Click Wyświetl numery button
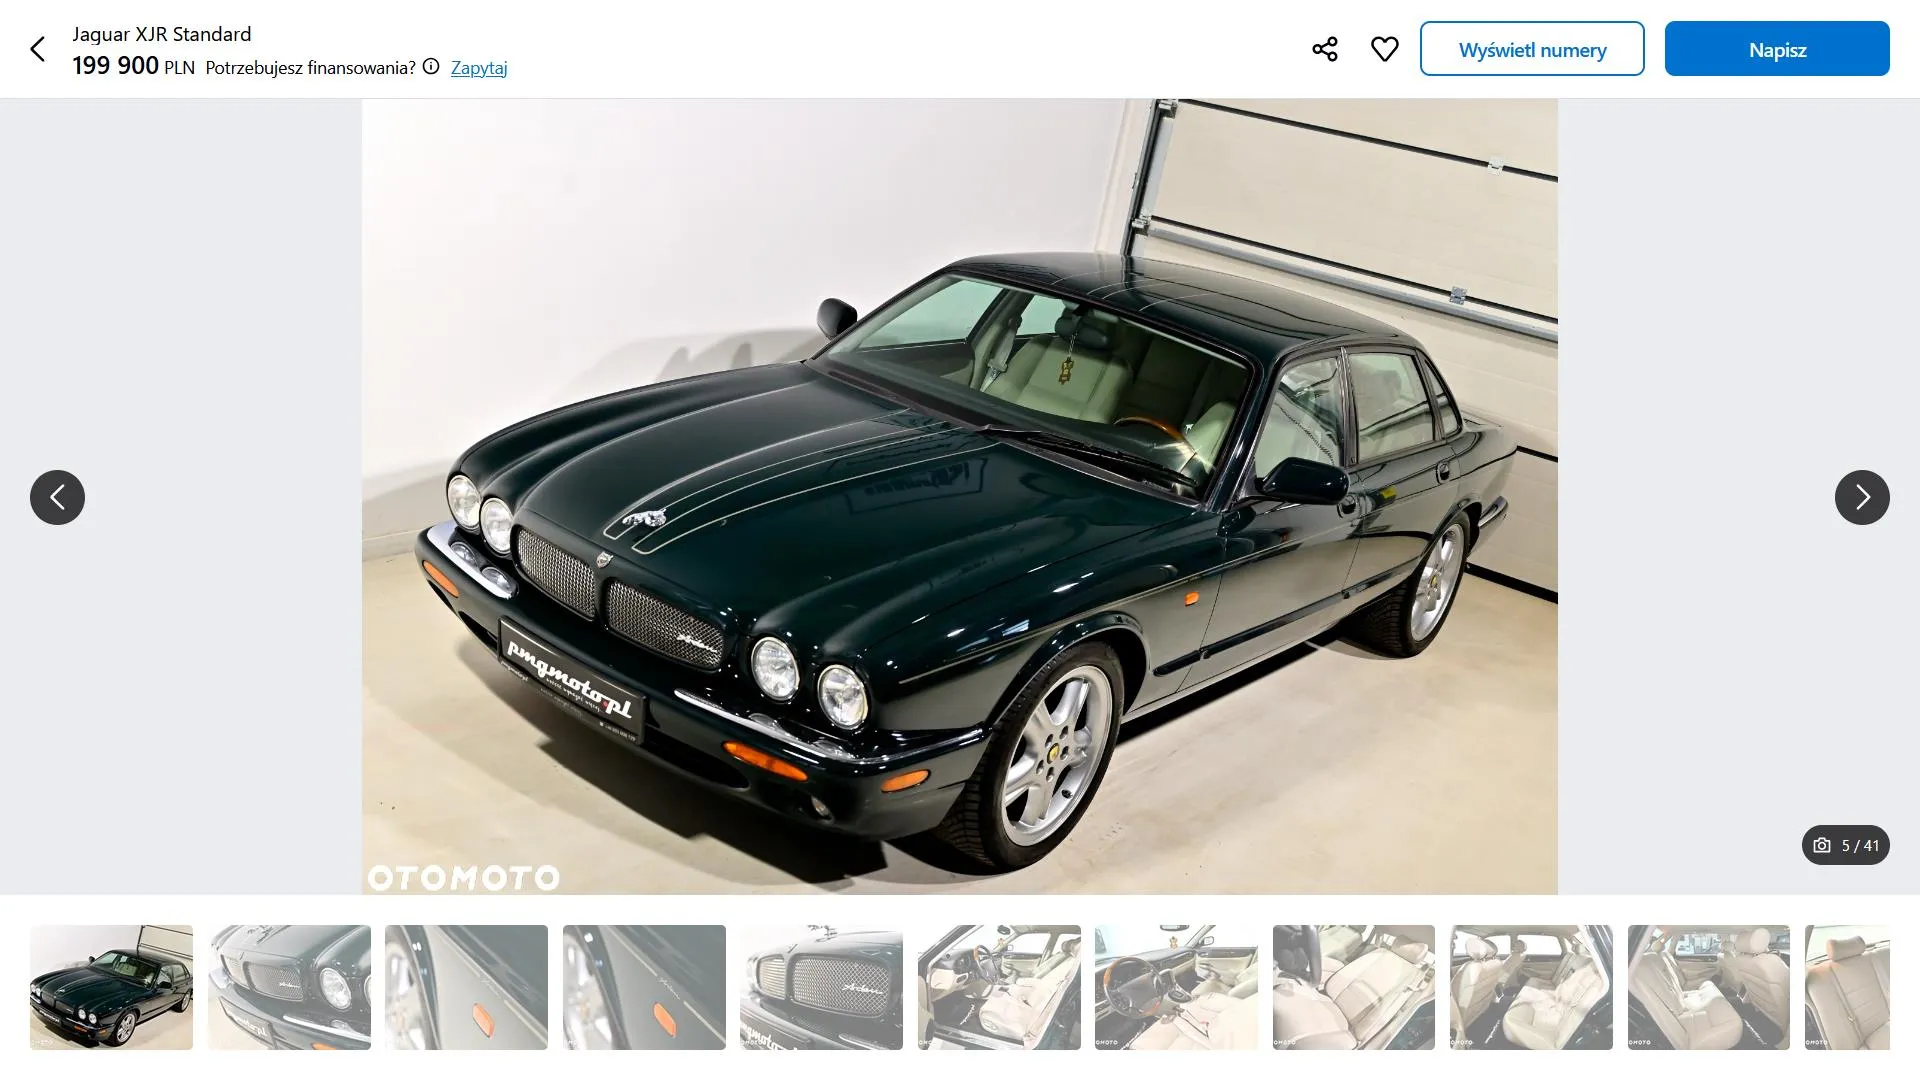 pos(1532,49)
